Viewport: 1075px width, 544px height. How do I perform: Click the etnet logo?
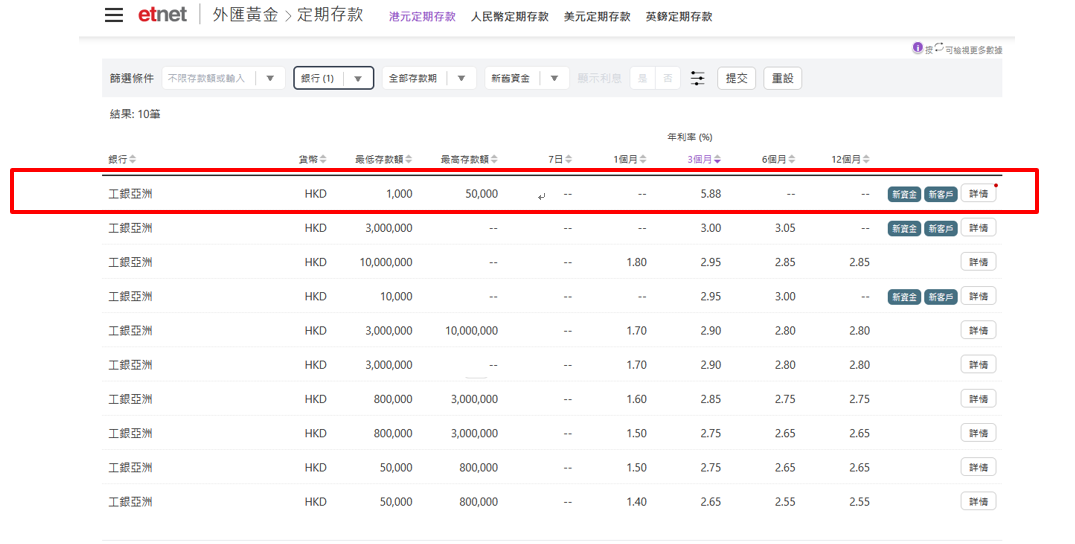[162, 14]
